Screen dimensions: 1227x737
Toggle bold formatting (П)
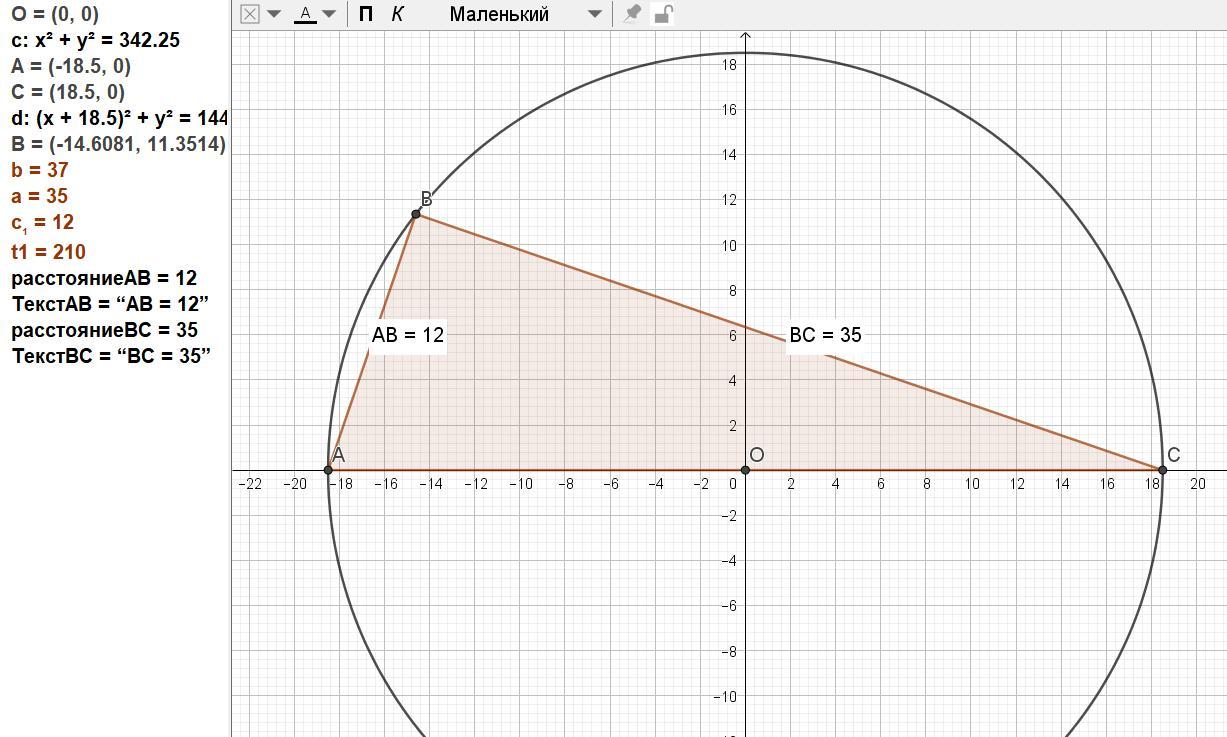coord(366,14)
